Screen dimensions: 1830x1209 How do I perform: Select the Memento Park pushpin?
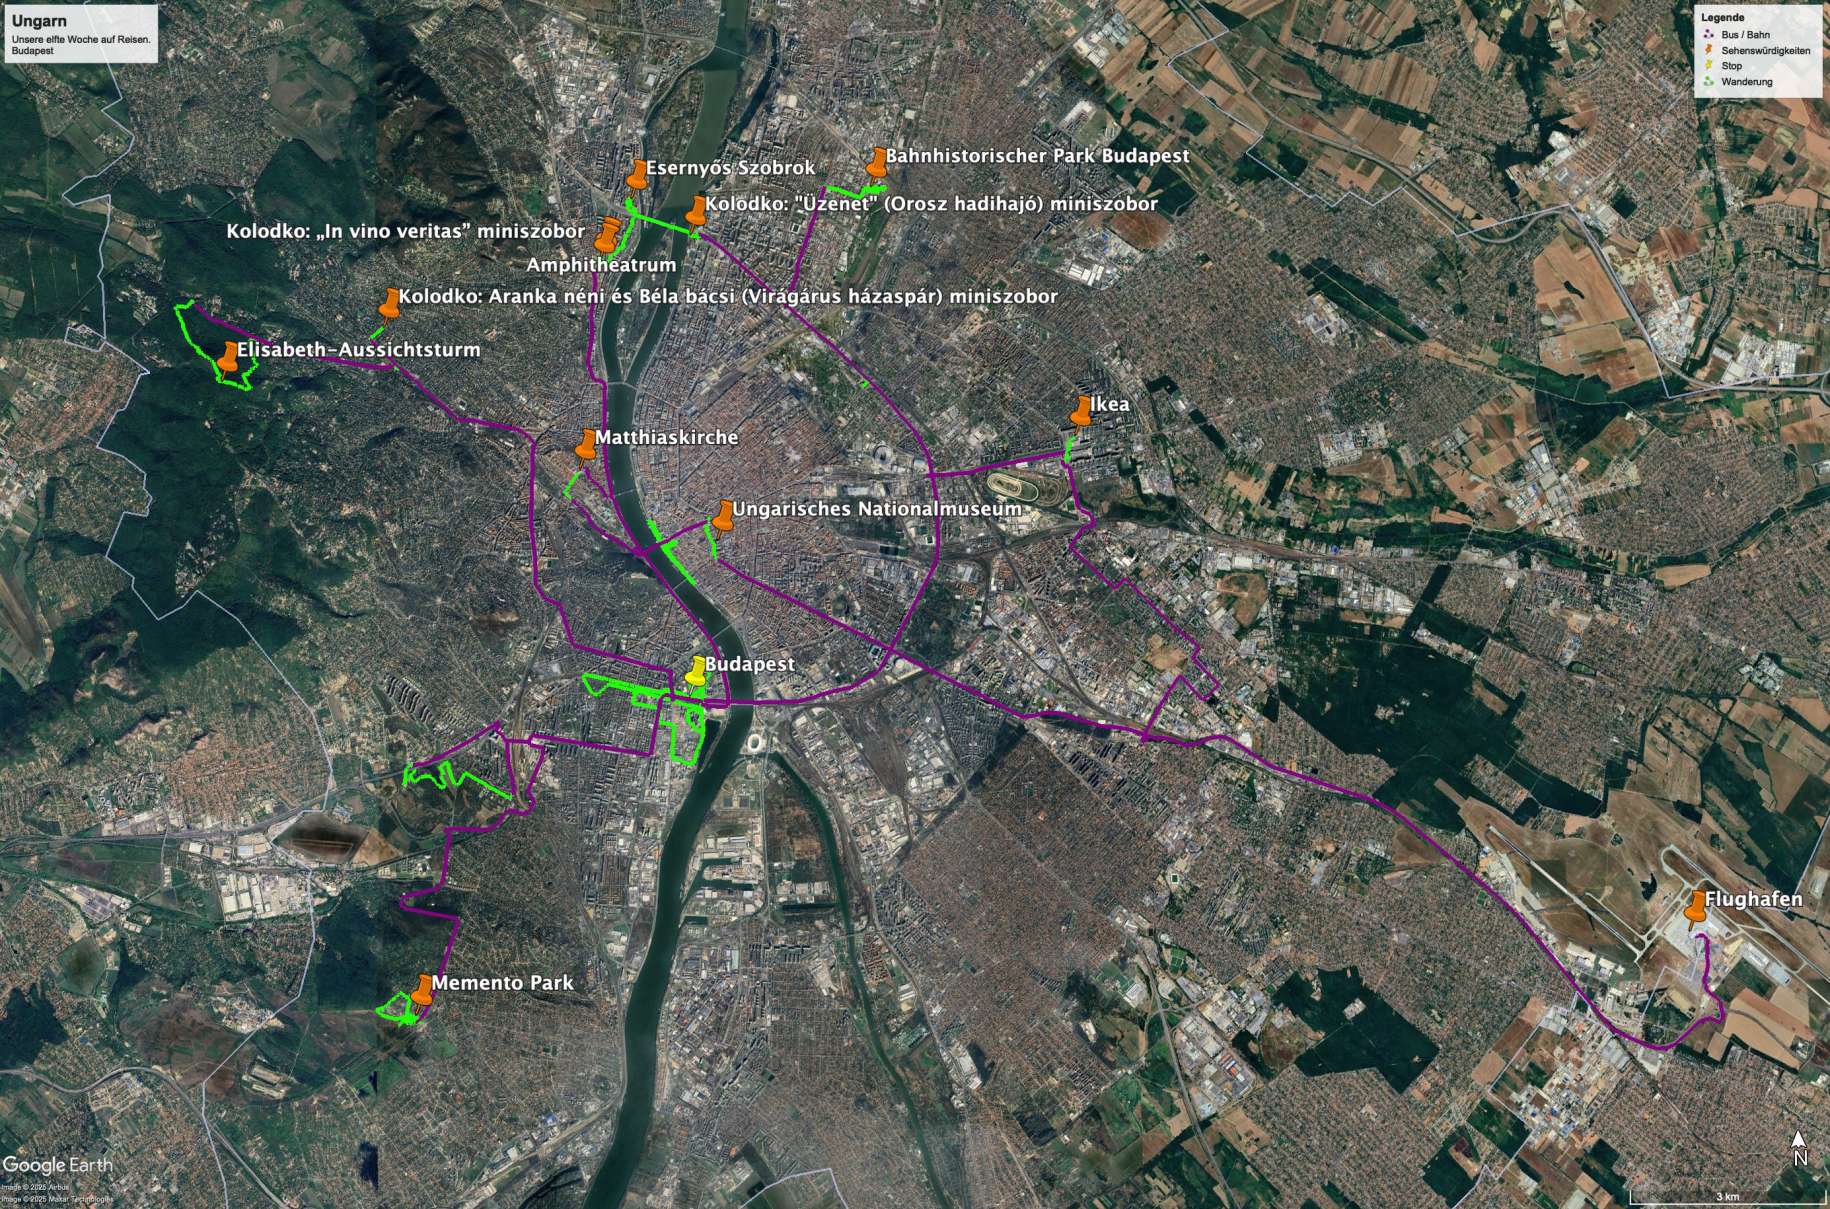[422, 990]
